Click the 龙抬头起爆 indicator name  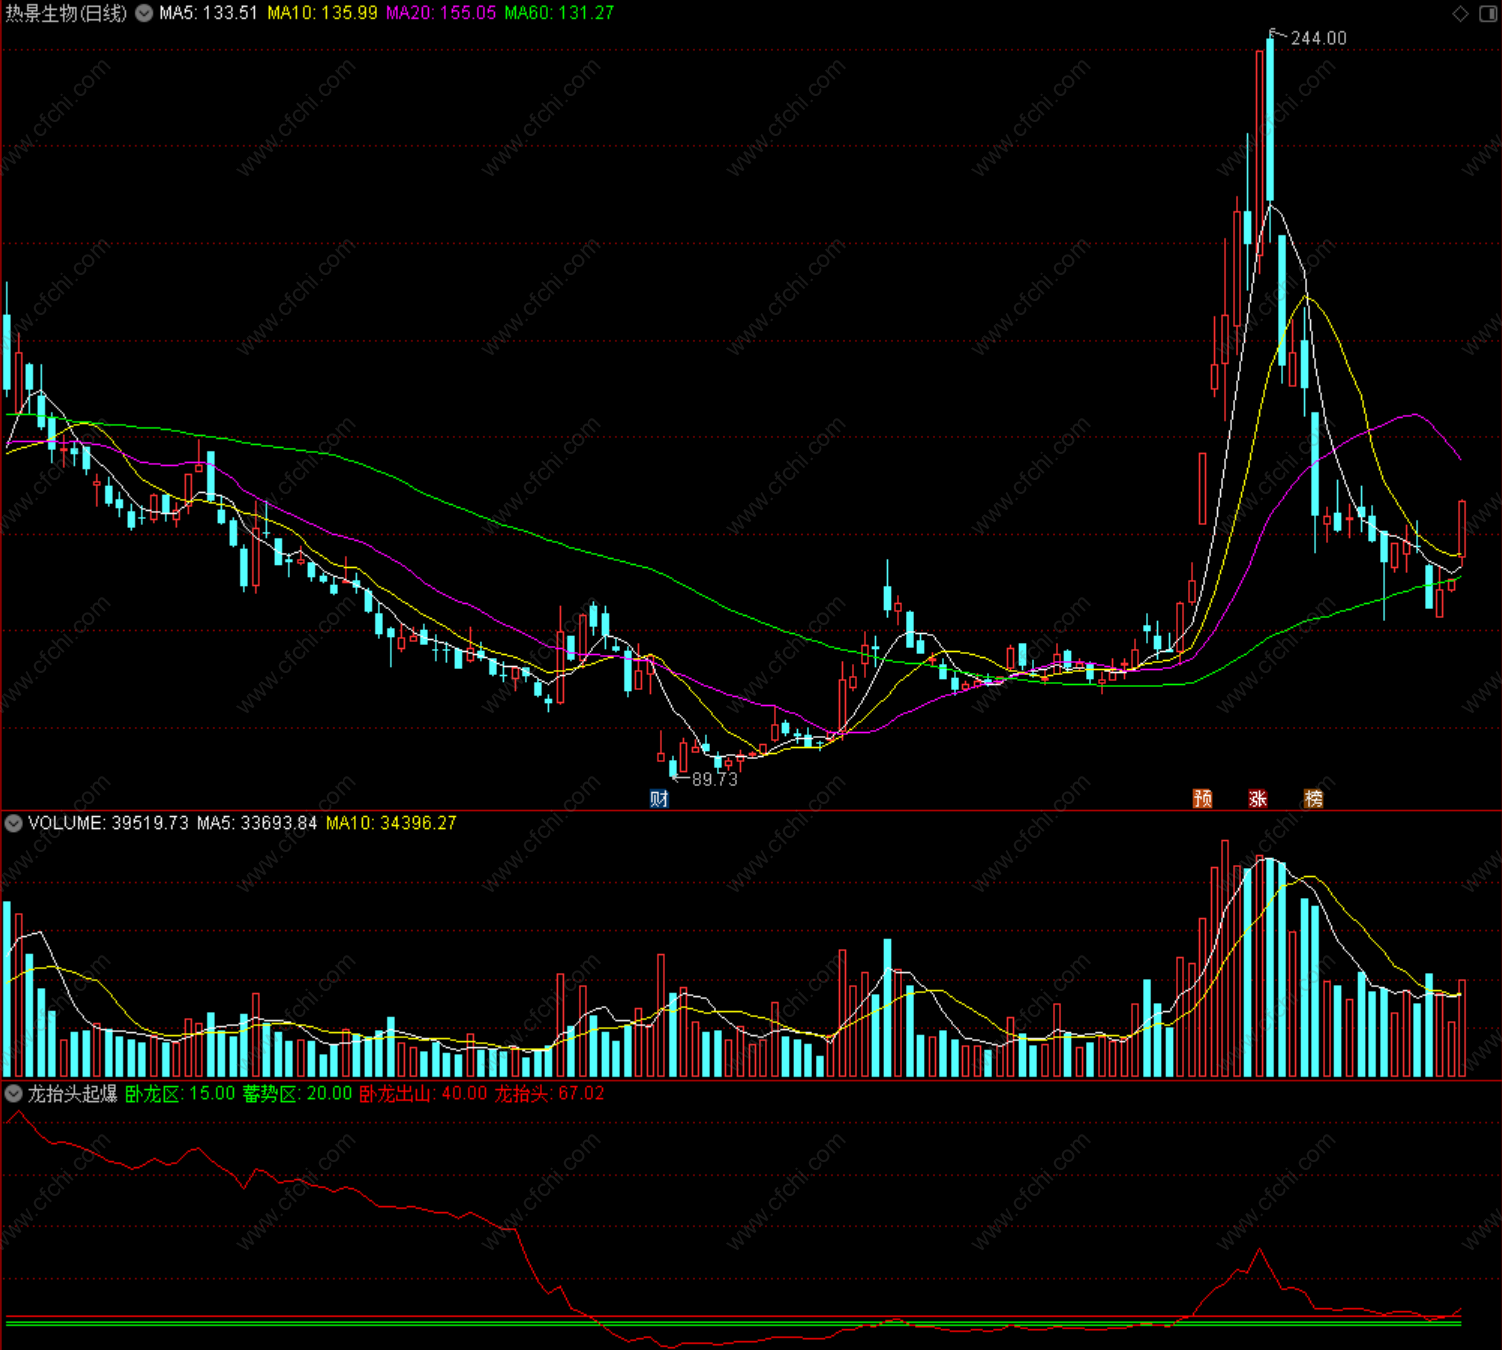tap(72, 1093)
